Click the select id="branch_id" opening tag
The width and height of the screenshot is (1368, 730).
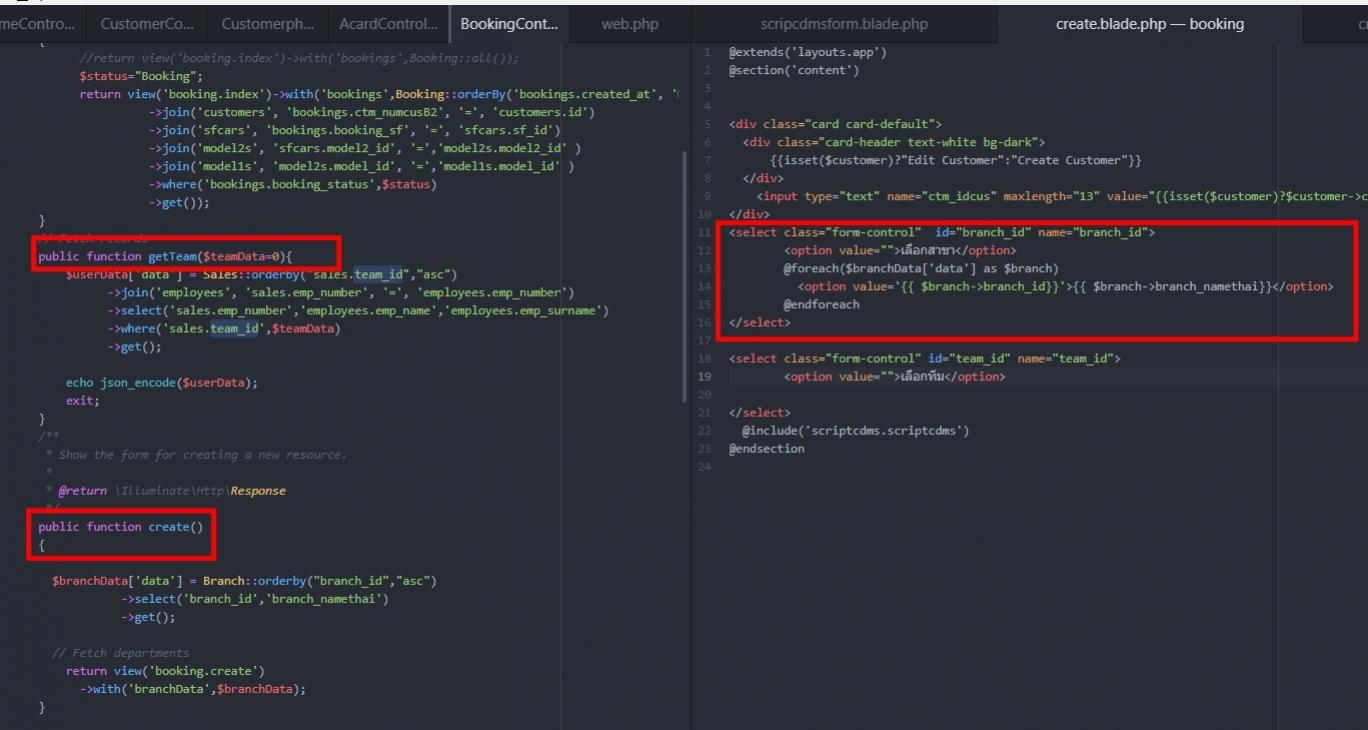pos(942,232)
